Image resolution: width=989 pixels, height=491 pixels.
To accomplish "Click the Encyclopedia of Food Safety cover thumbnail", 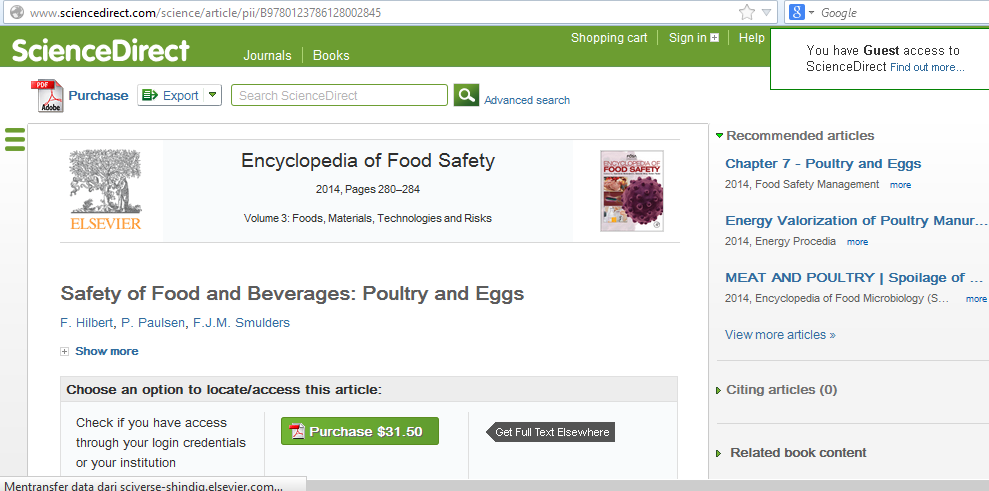I will tap(631, 191).
